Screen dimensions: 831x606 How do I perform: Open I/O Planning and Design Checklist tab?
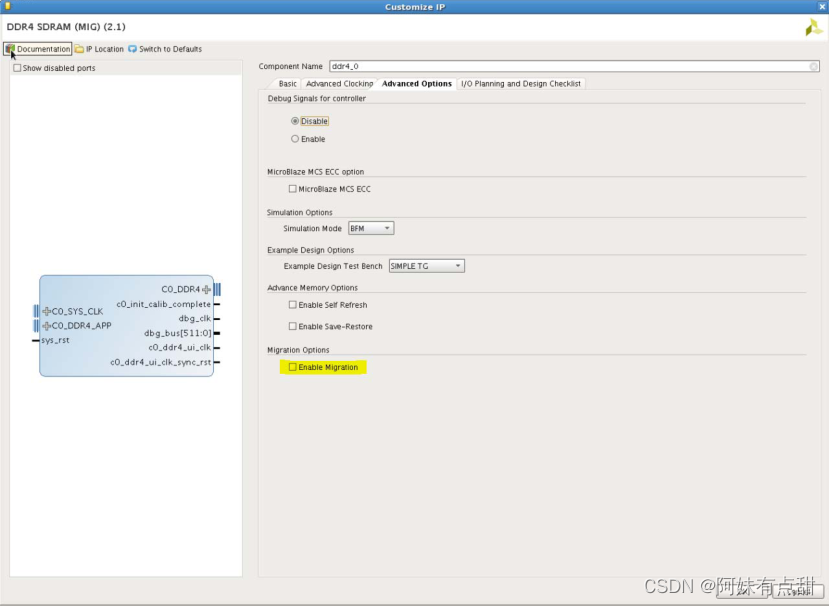(x=520, y=84)
